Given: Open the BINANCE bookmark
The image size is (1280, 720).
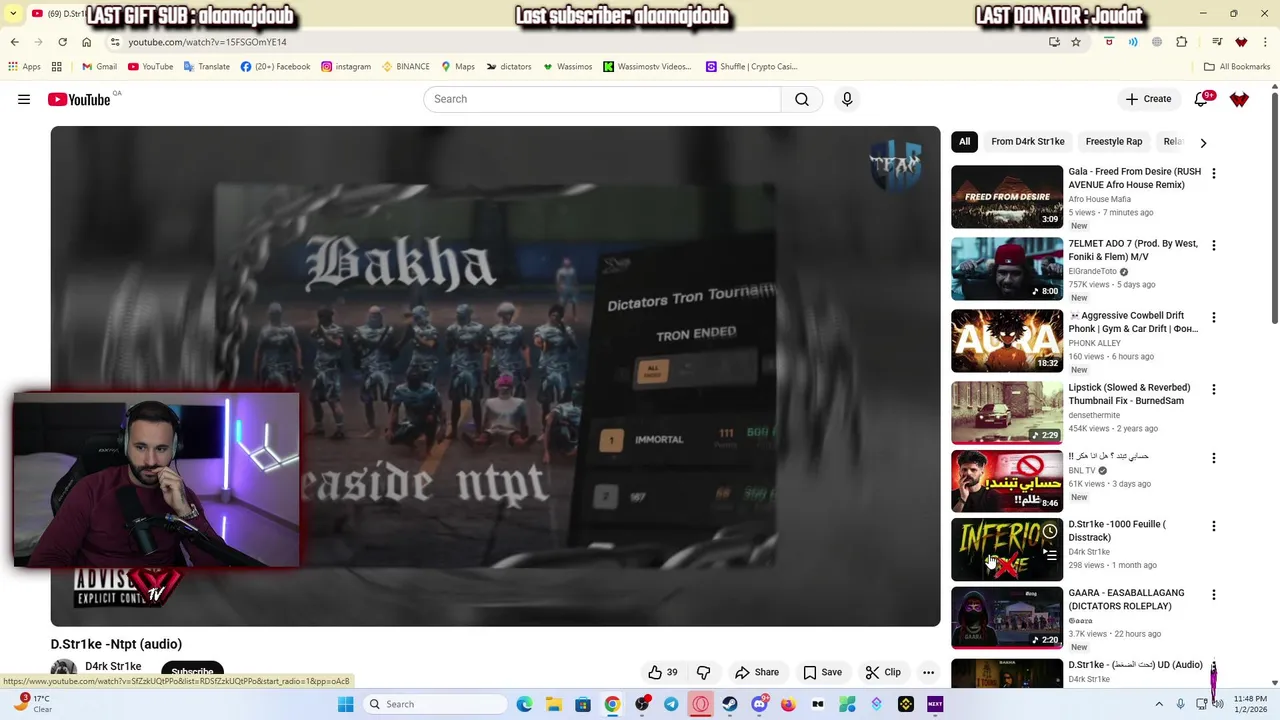Looking at the screenshot, I should tap(406, 67).
